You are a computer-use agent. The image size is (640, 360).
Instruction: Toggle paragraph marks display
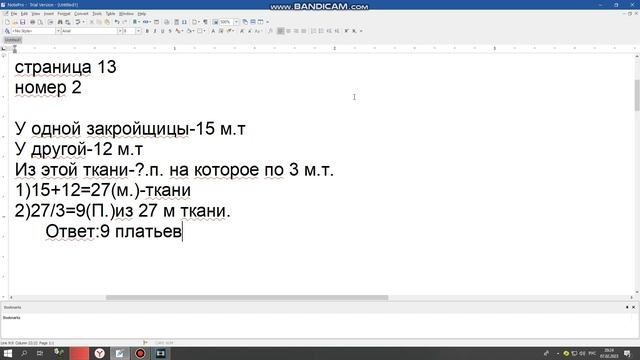205,22
